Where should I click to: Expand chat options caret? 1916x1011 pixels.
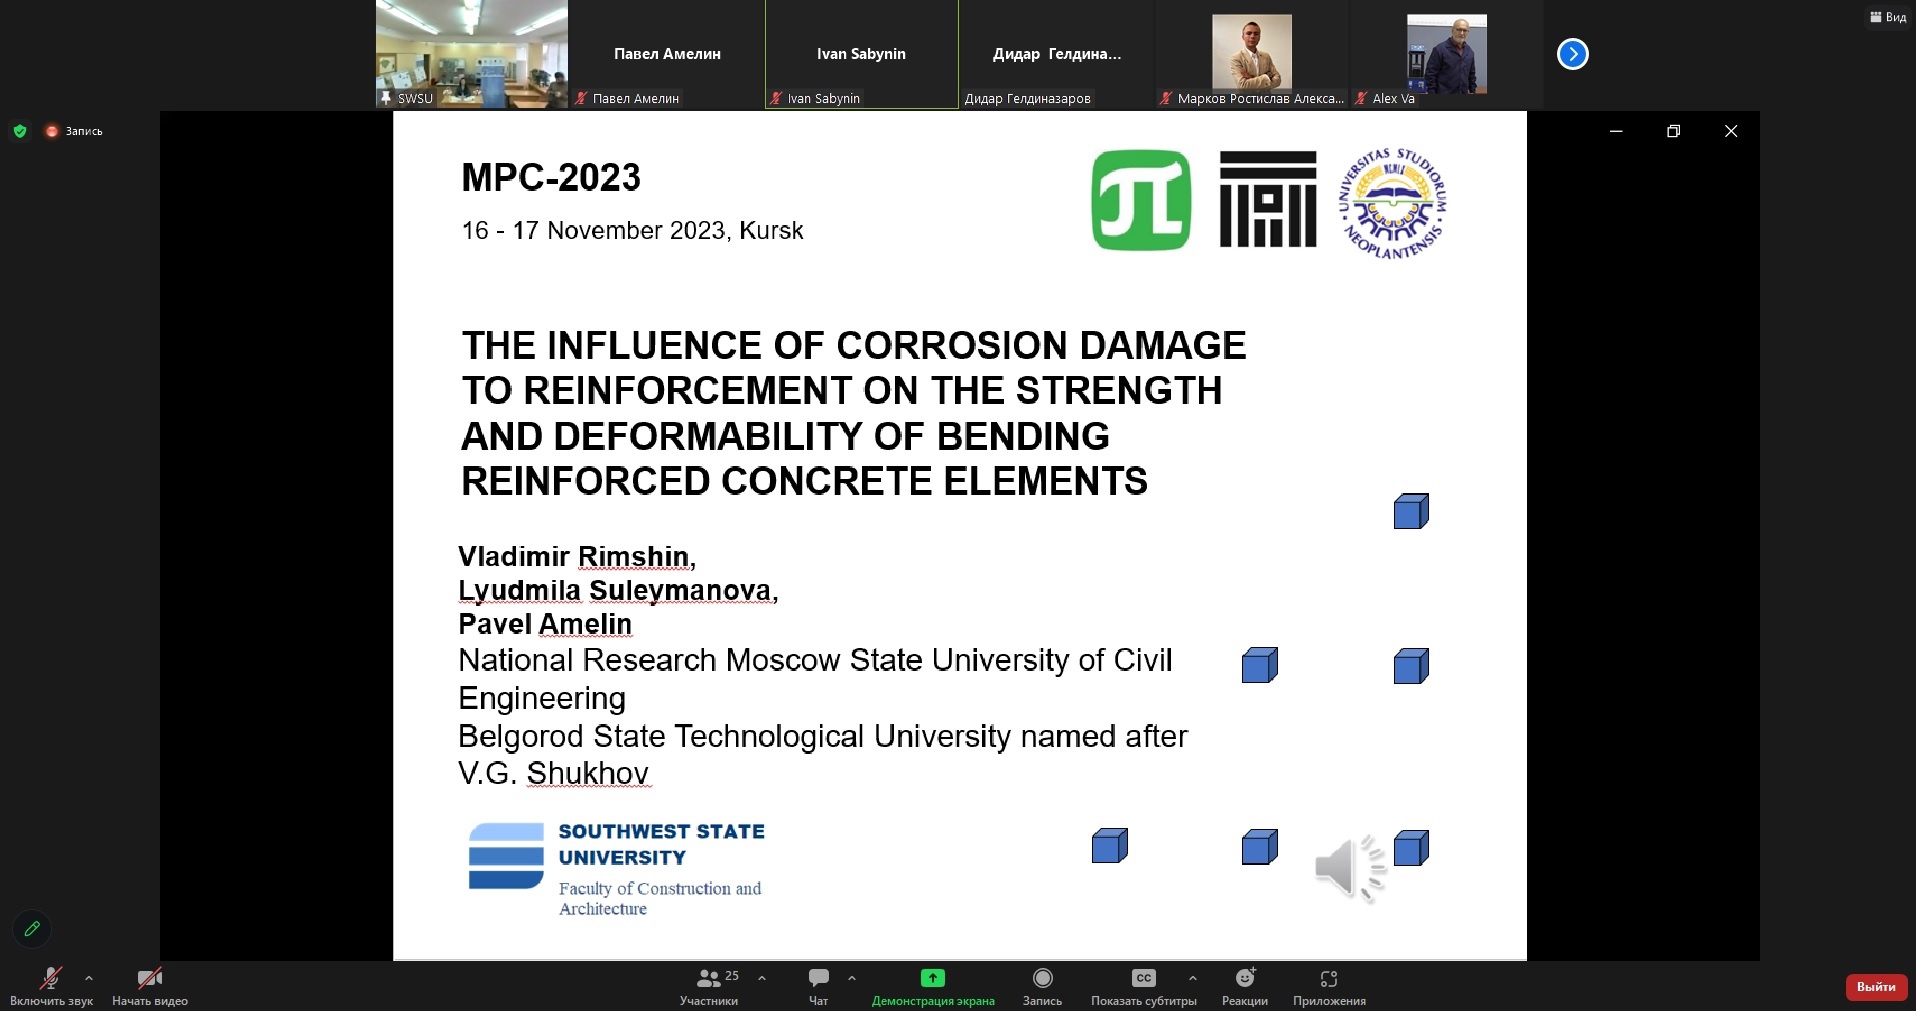click(x=852, y=978)
